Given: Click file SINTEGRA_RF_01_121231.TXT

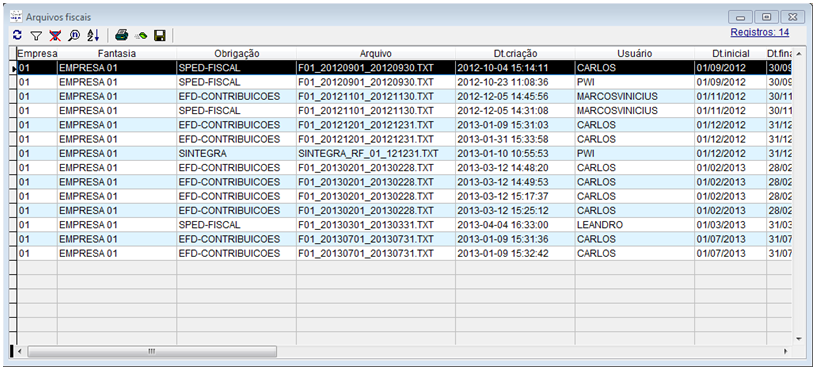Looking at the screenshot, I should (x=376, y=153).
